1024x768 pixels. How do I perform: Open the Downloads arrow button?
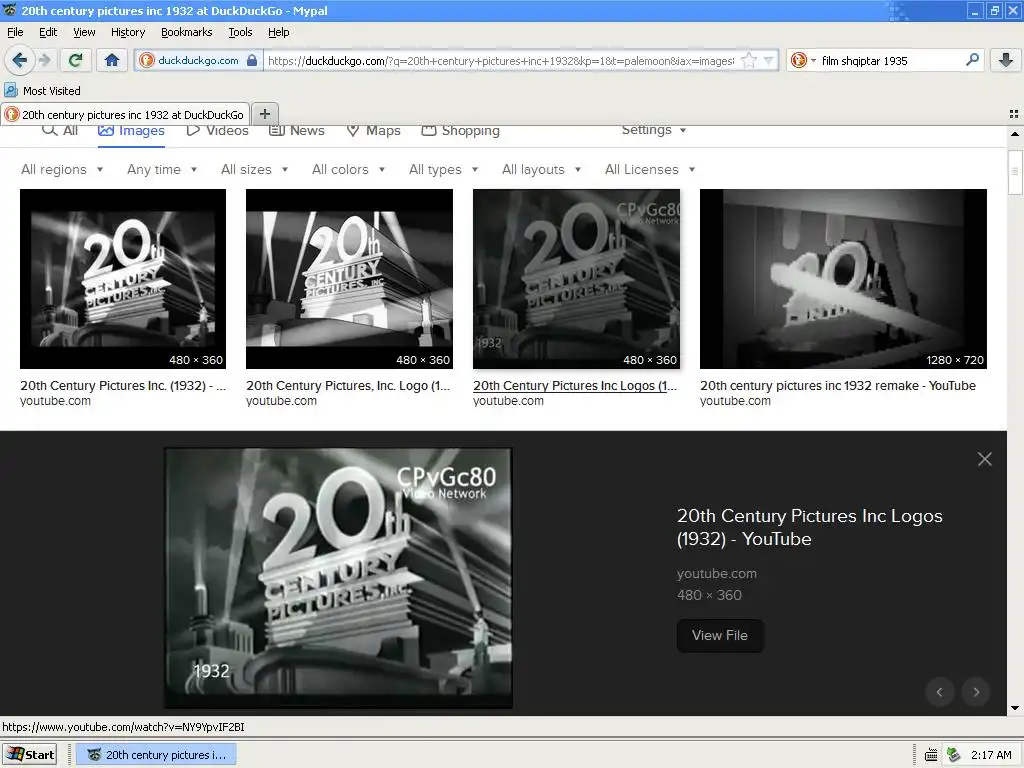1006,60
